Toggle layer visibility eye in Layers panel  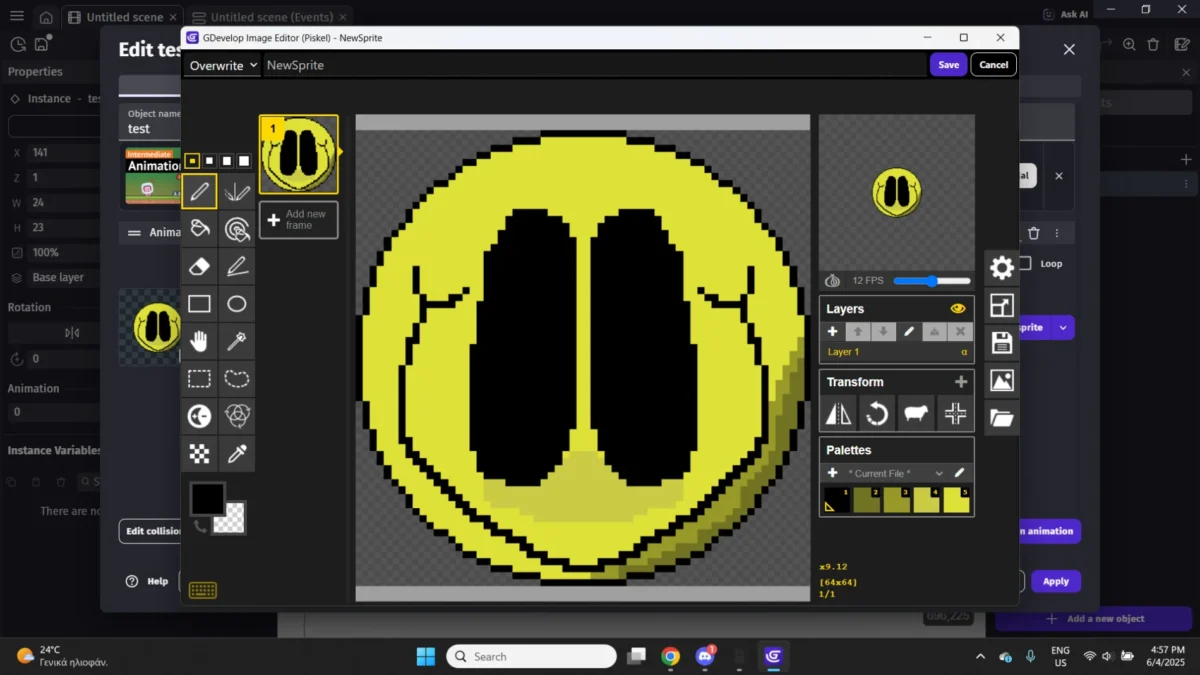957,309
